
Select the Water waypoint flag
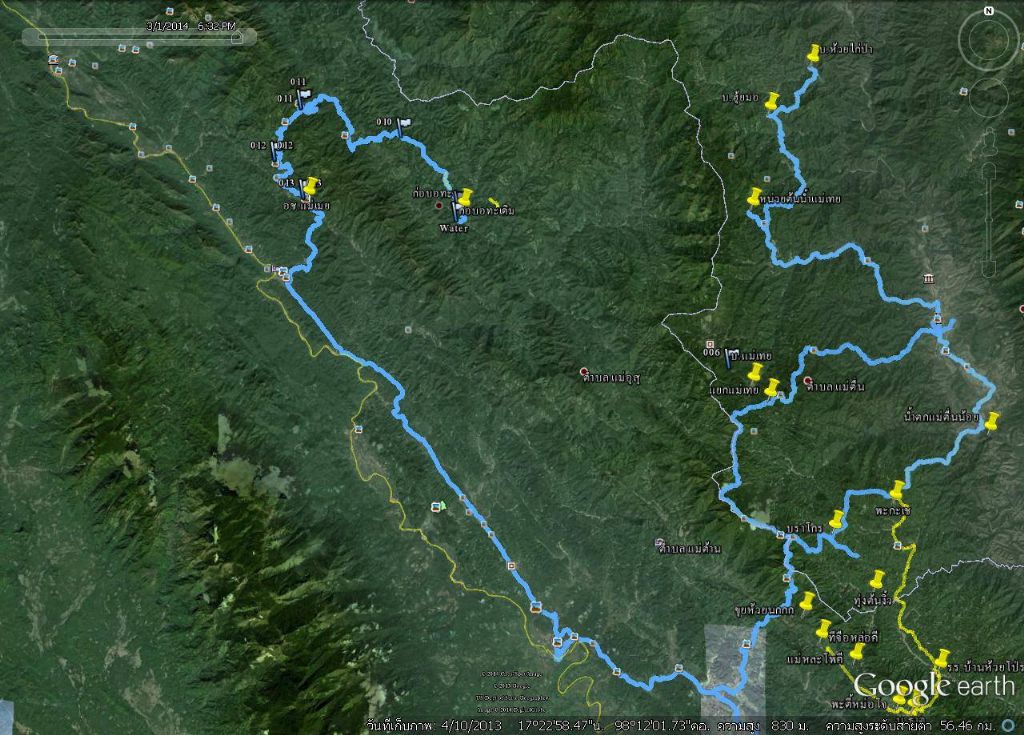[x=456, y=213]
